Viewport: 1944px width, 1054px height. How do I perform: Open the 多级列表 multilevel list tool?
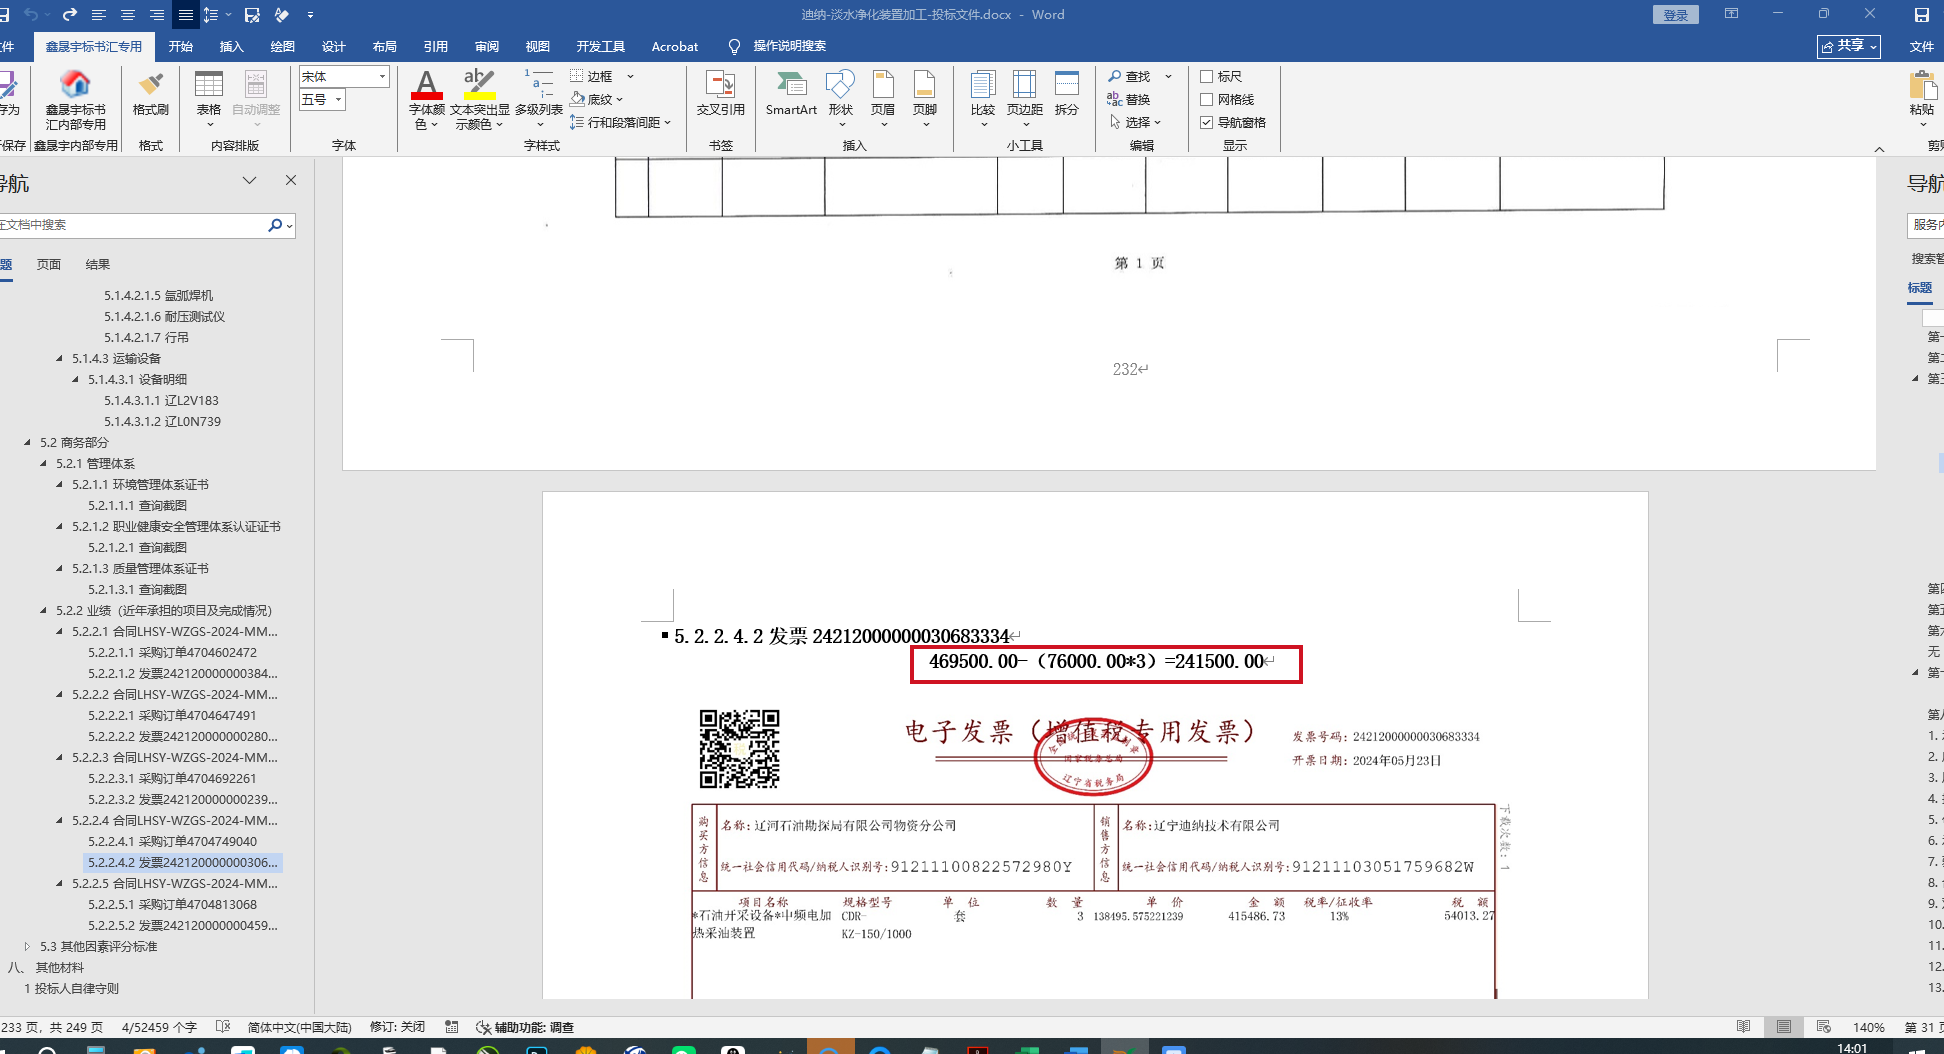(539, 98)
